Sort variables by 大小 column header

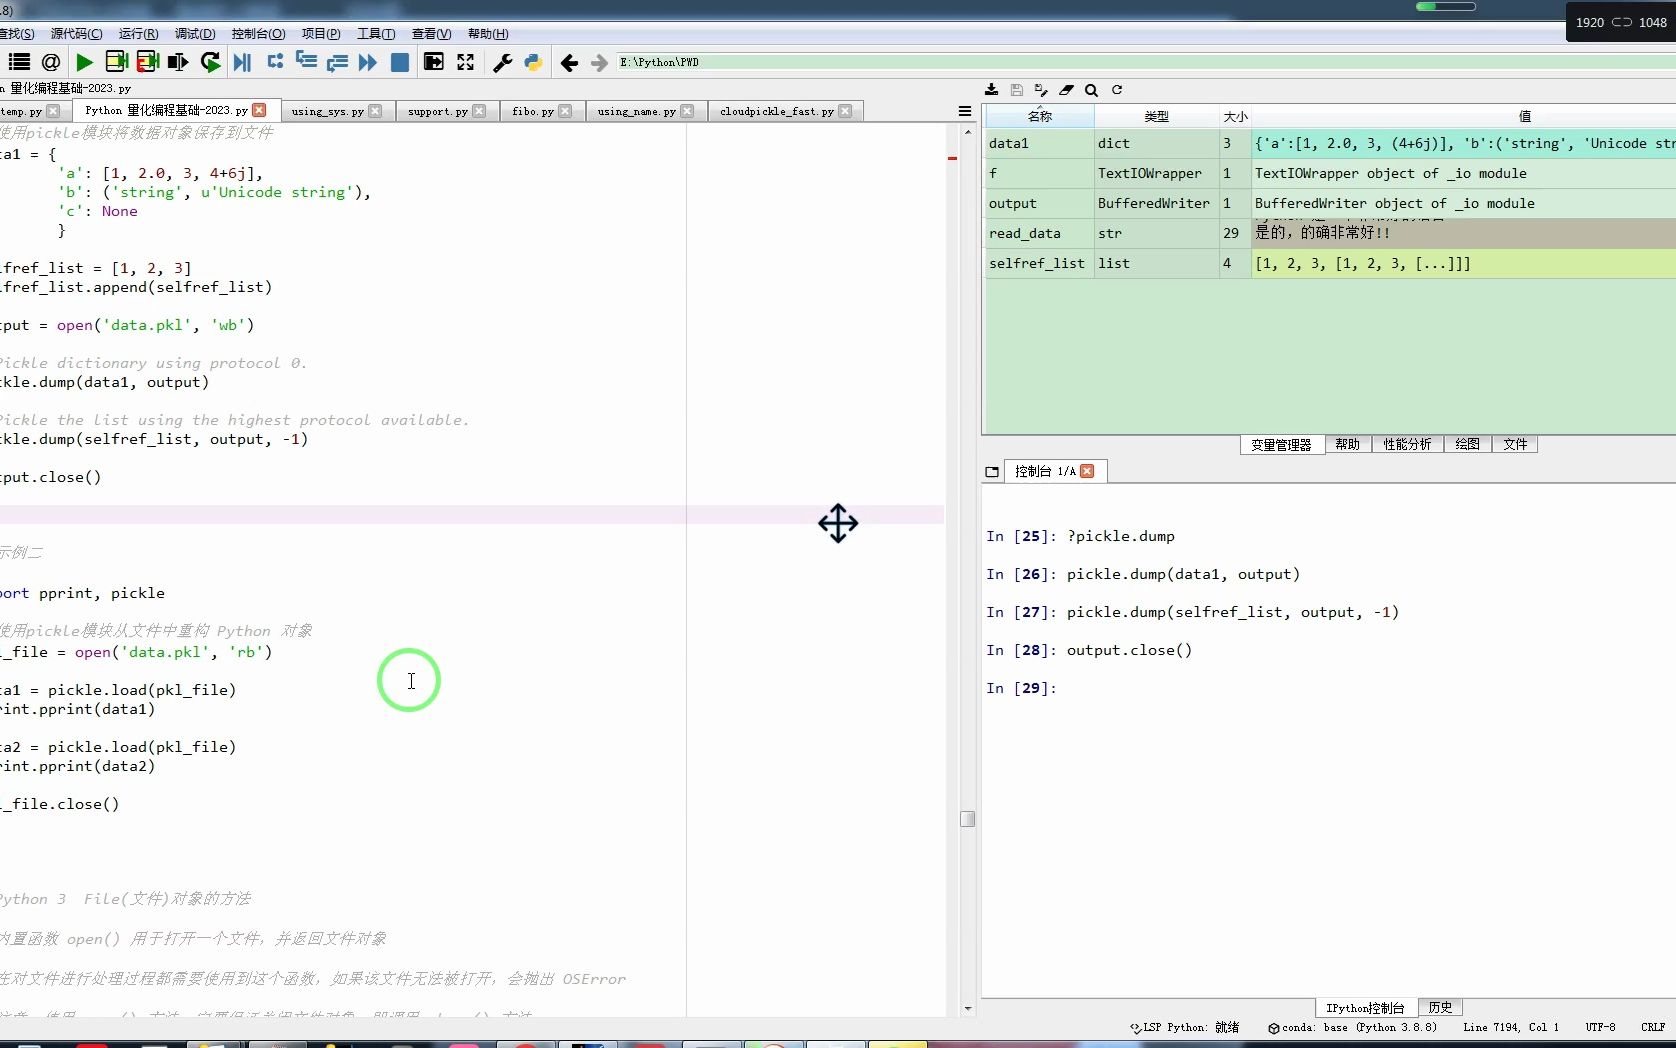click(x=1235, y=116)
